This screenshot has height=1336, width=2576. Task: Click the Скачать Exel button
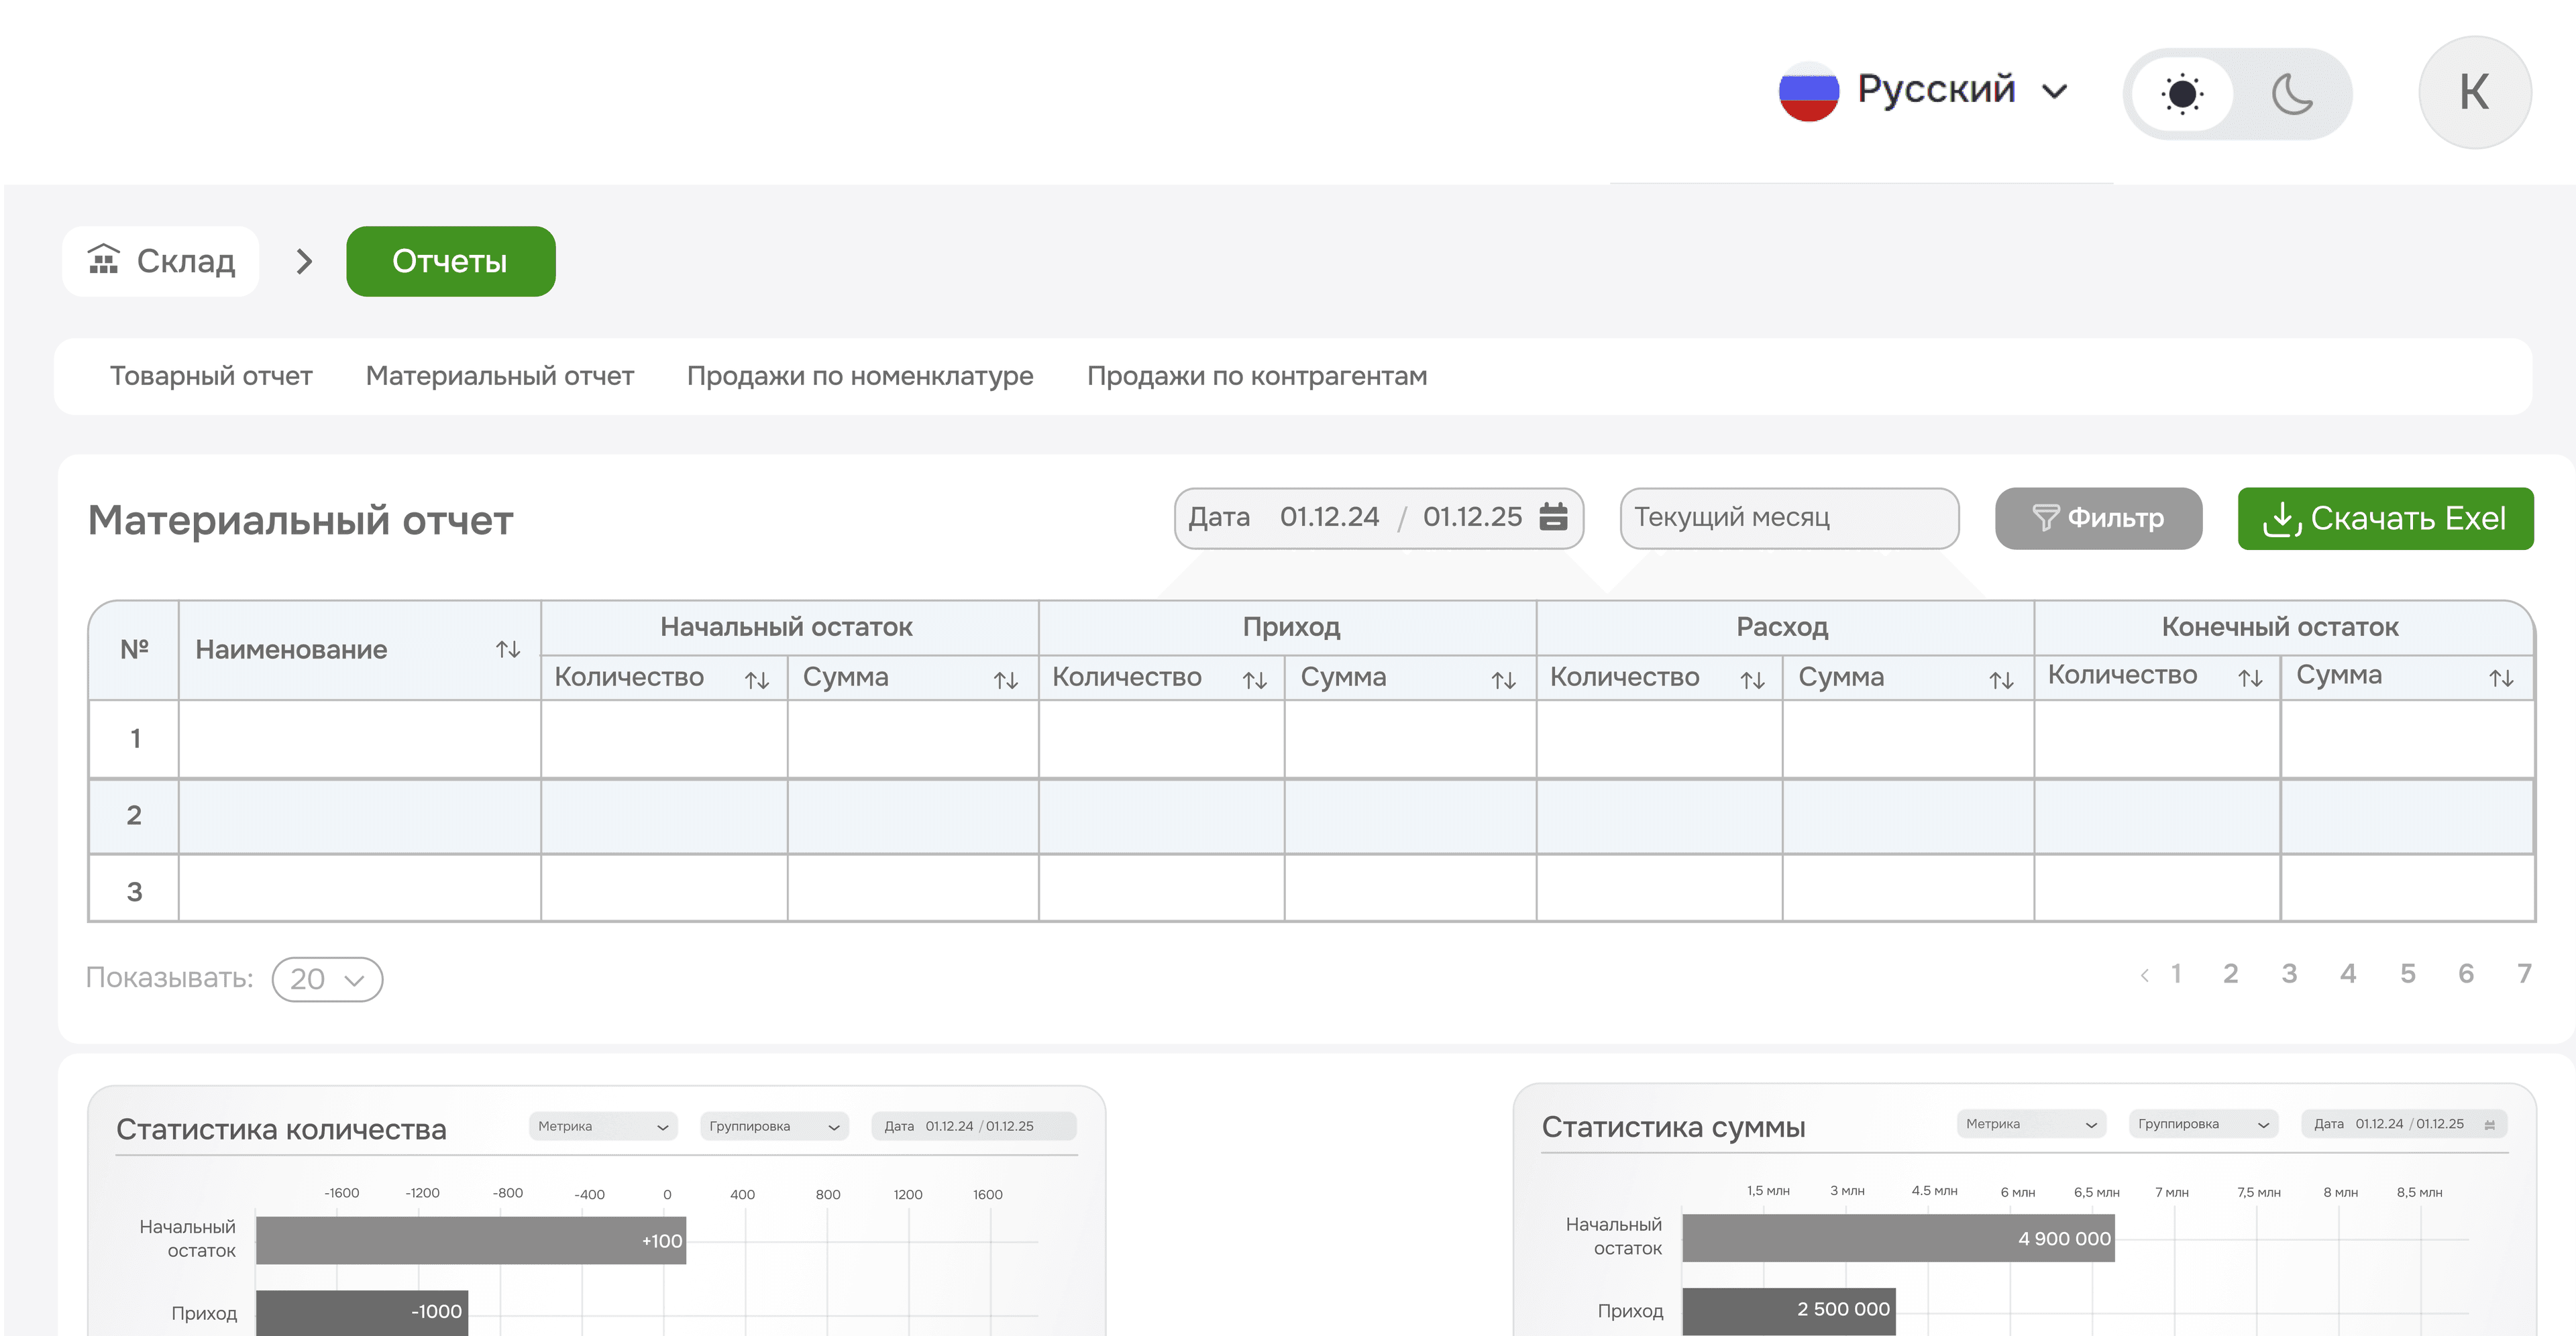pos(2385,518)
